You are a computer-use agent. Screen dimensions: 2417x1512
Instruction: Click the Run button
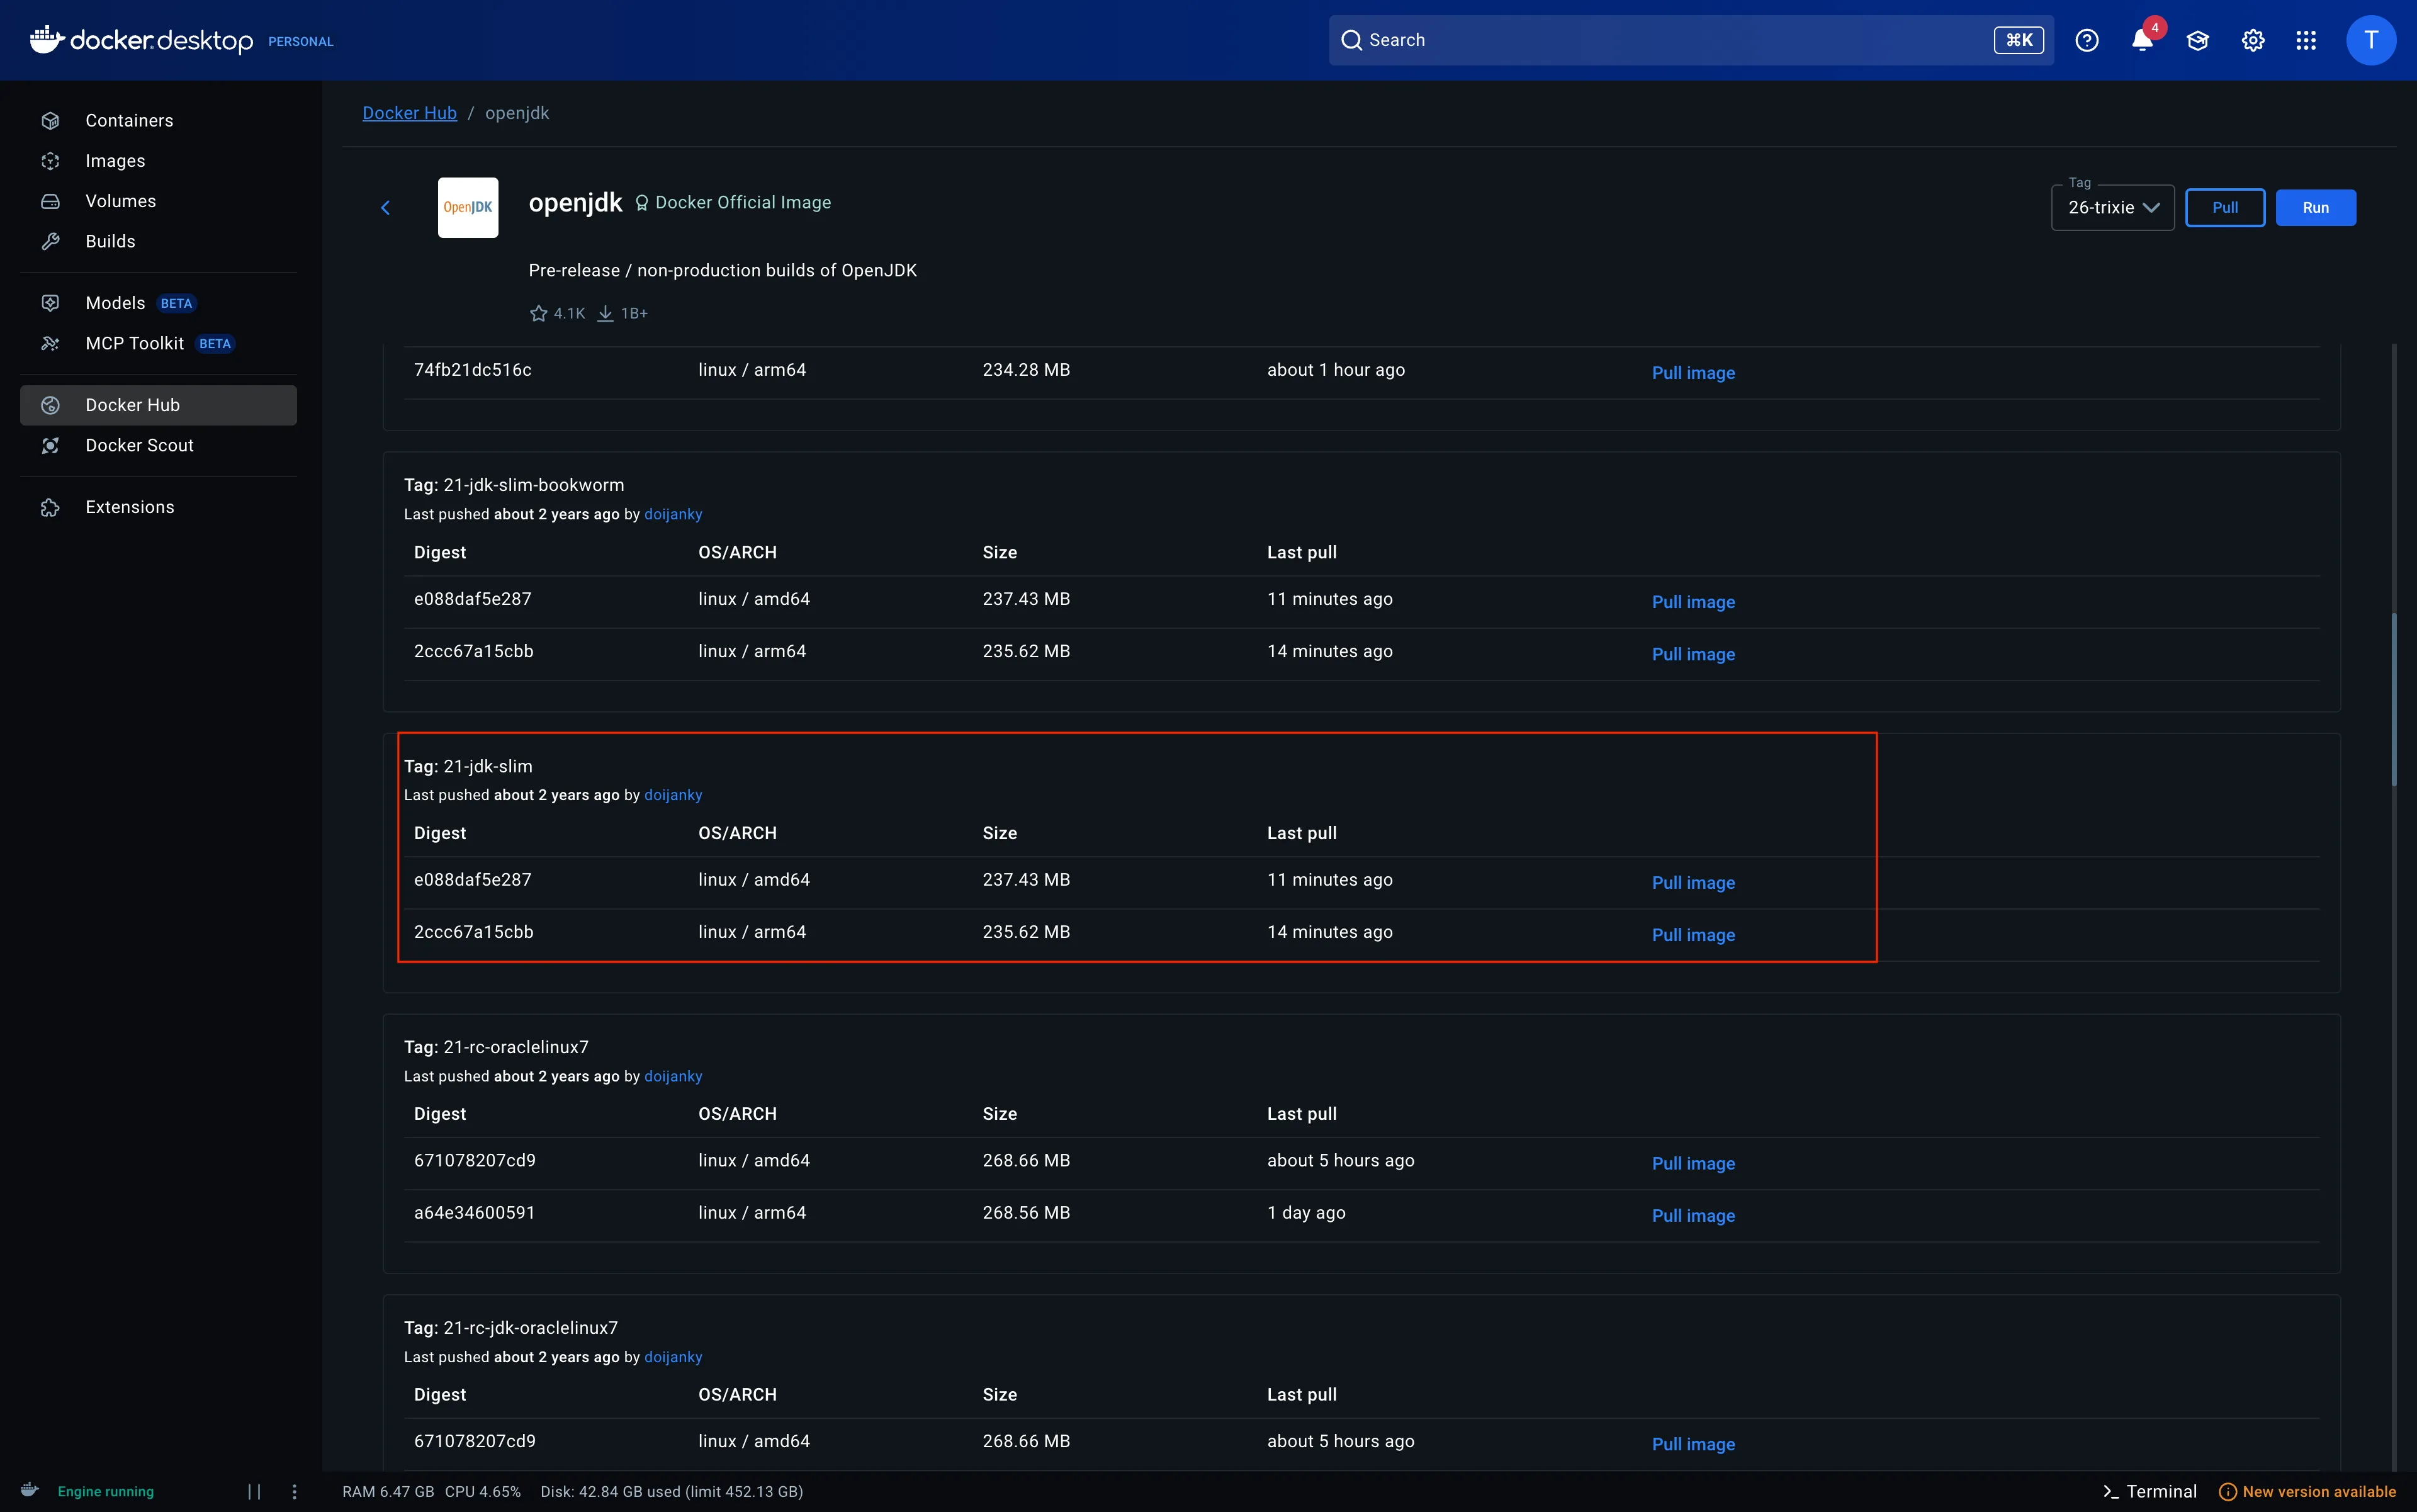click(2315, 207)
